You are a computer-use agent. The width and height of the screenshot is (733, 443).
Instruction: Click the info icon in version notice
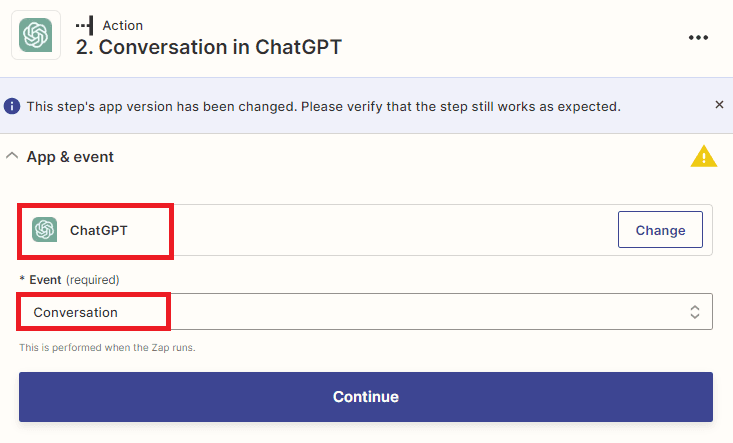(12, 106)
